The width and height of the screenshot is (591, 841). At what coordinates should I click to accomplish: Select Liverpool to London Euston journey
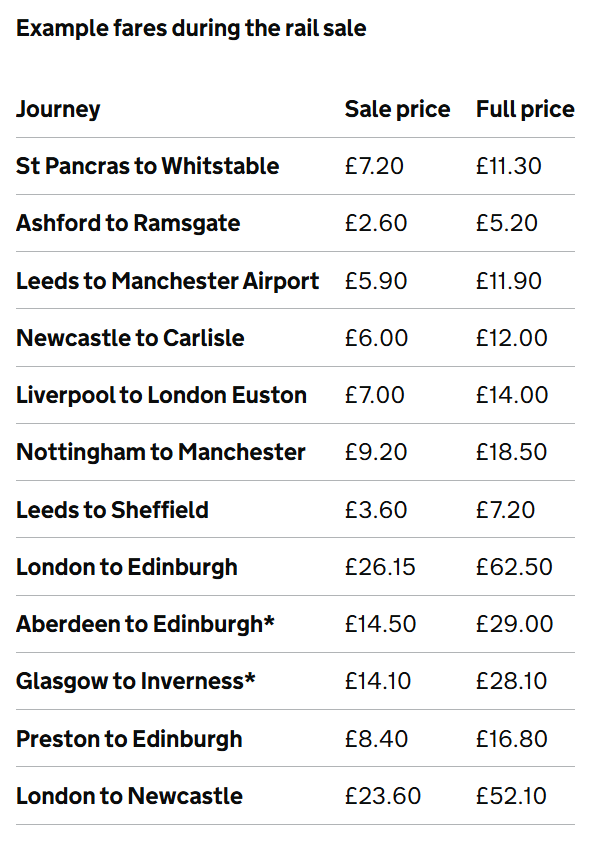(161, 395)
